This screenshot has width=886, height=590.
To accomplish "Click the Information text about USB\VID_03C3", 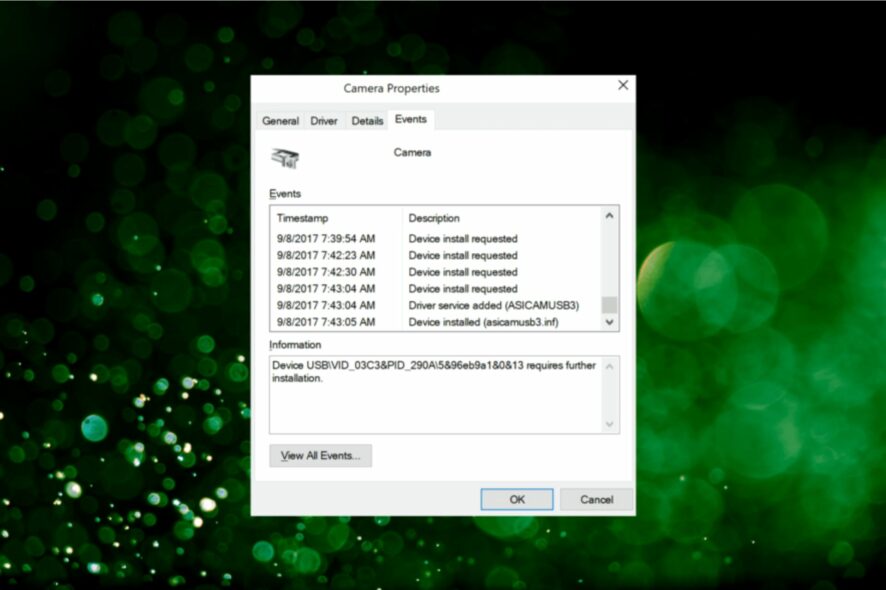I will pos(433,372).
